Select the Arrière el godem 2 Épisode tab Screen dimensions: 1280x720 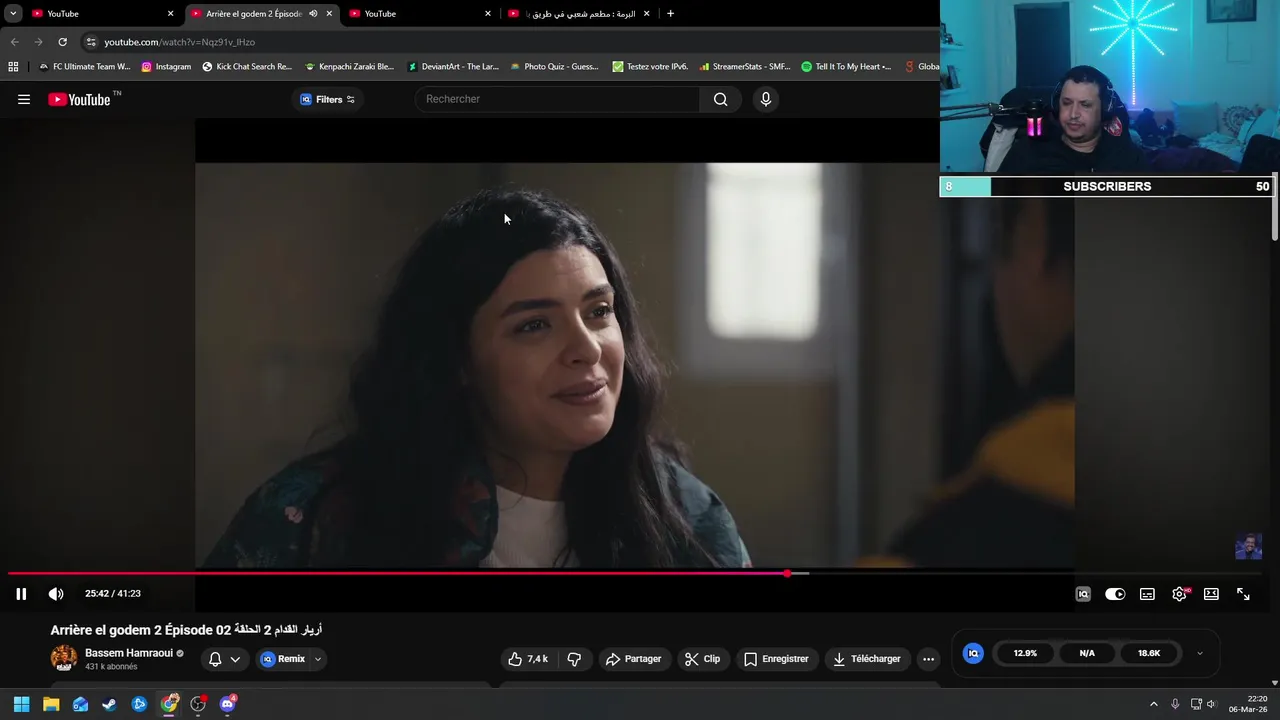point(253,14)
